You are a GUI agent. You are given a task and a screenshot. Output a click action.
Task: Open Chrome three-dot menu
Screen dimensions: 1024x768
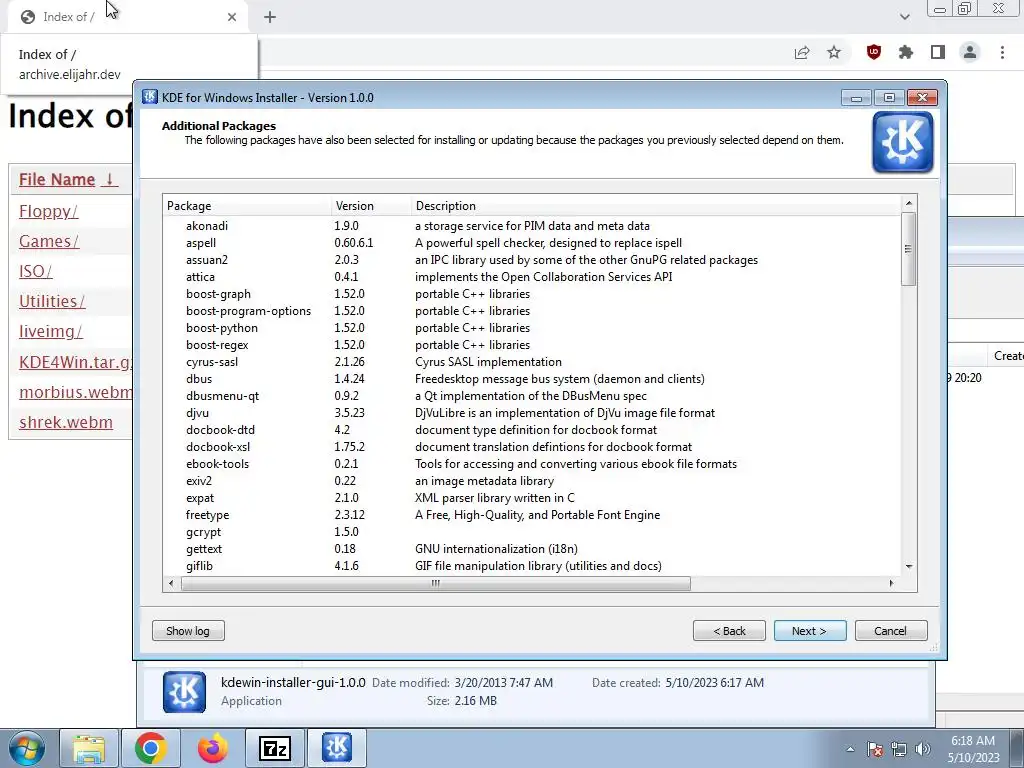click(1002, 52)
